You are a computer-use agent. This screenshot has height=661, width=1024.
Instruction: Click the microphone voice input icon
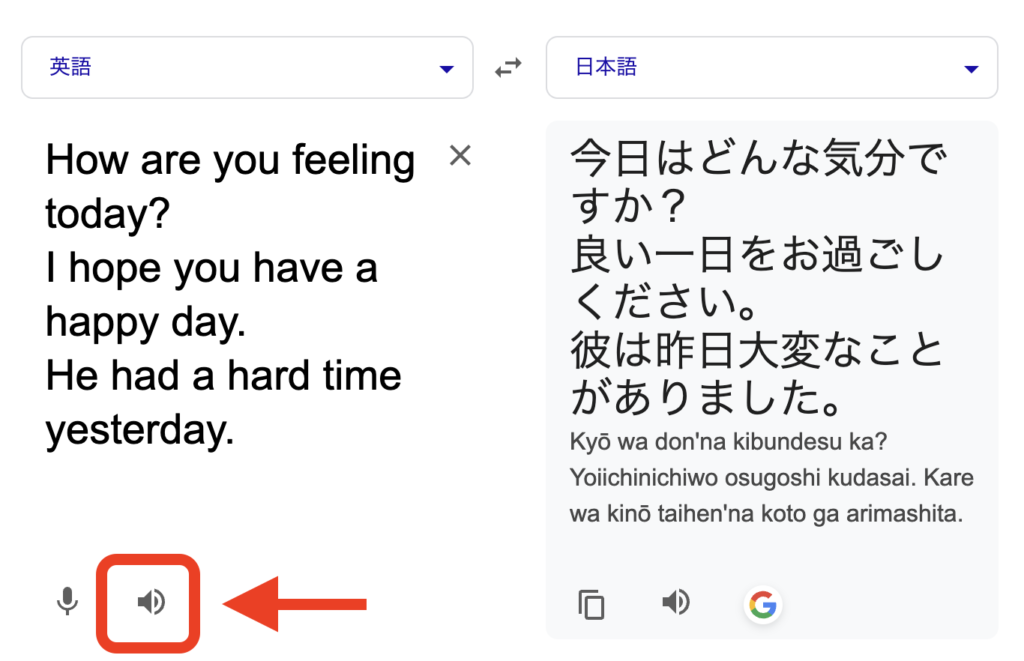[x=67, y=602]
